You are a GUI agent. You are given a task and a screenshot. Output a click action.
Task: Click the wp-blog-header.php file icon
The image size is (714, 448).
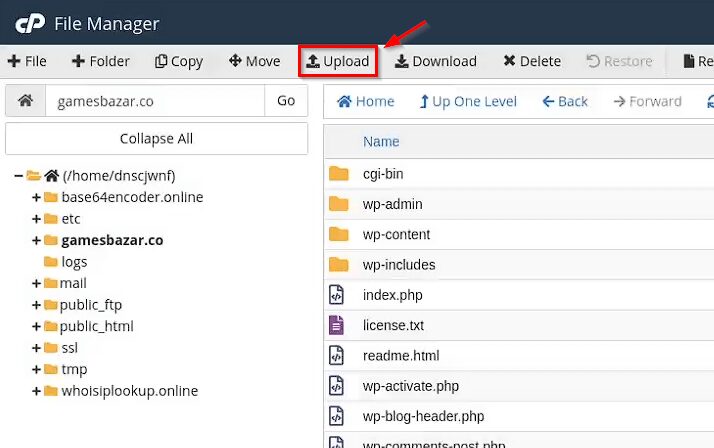coord(336,416)
